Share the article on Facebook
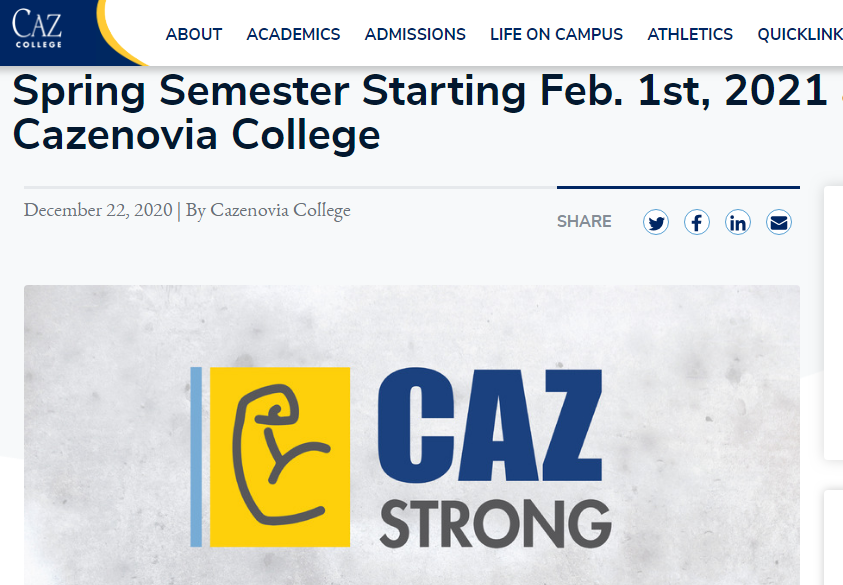843x585 pixels. click(697, 222)
